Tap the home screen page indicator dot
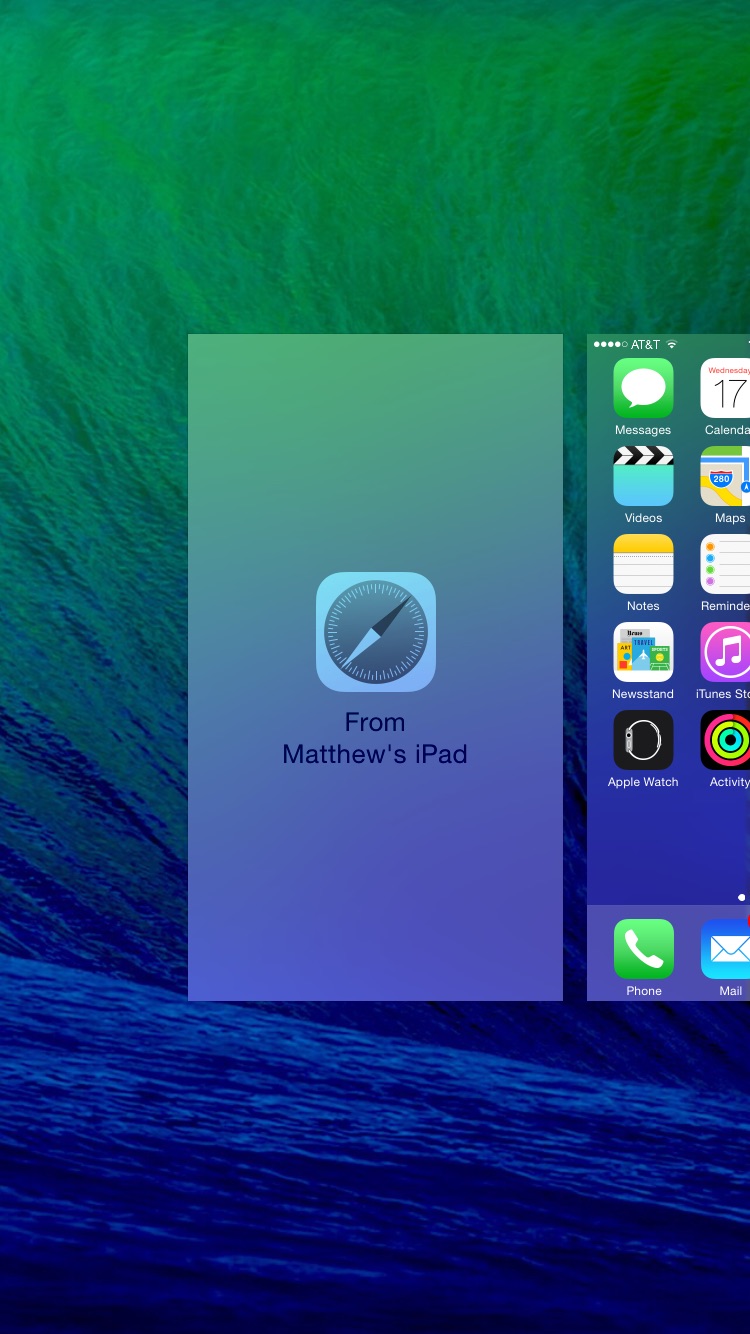The height and width of the screenshot is (1334, 750). point(741,898)
